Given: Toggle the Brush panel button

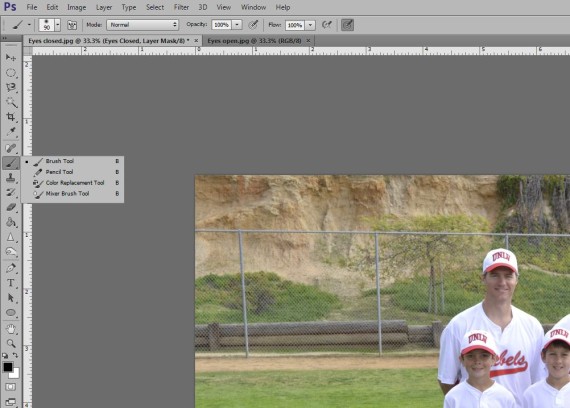Looking at the screenshot, I should tap(72, 25).
